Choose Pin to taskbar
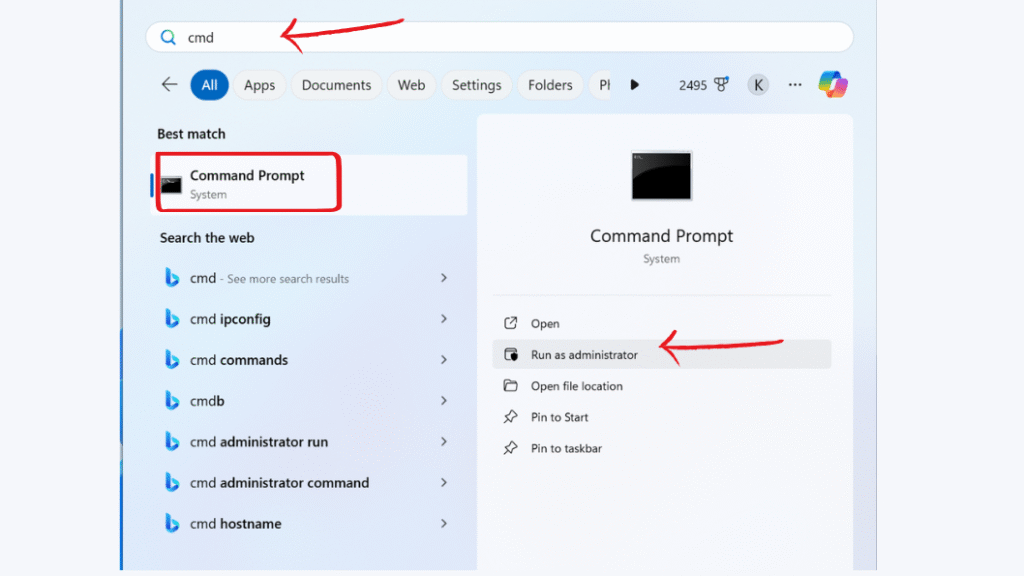Viewport: 1024px width, 576px height. [x=662, y=448]
